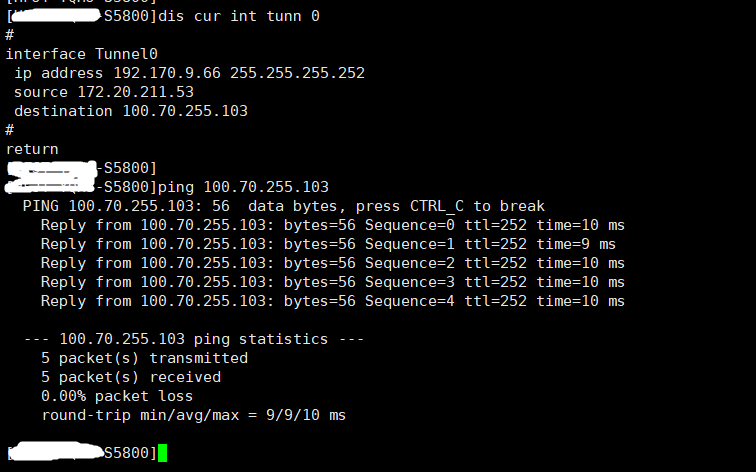The height and width of the screenshot is (472, 756).
Task: Click the "return" line of the config
Action: pos(32,149)
